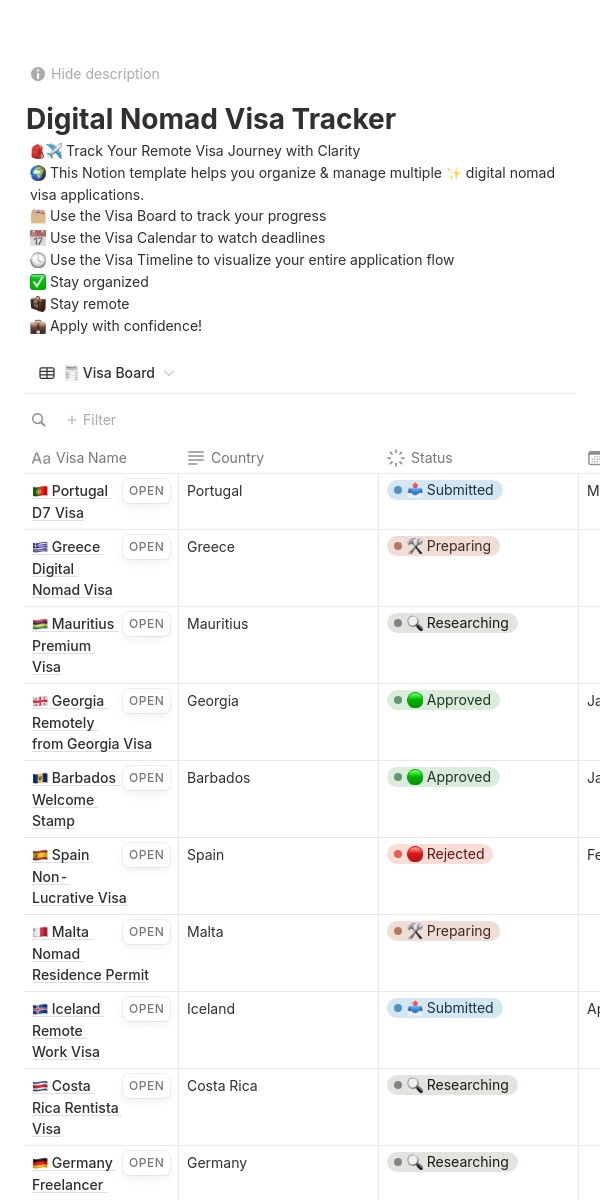
Task: Click the info icon beside Hide description
Action: pyautogui.click(x=38, y=74)
